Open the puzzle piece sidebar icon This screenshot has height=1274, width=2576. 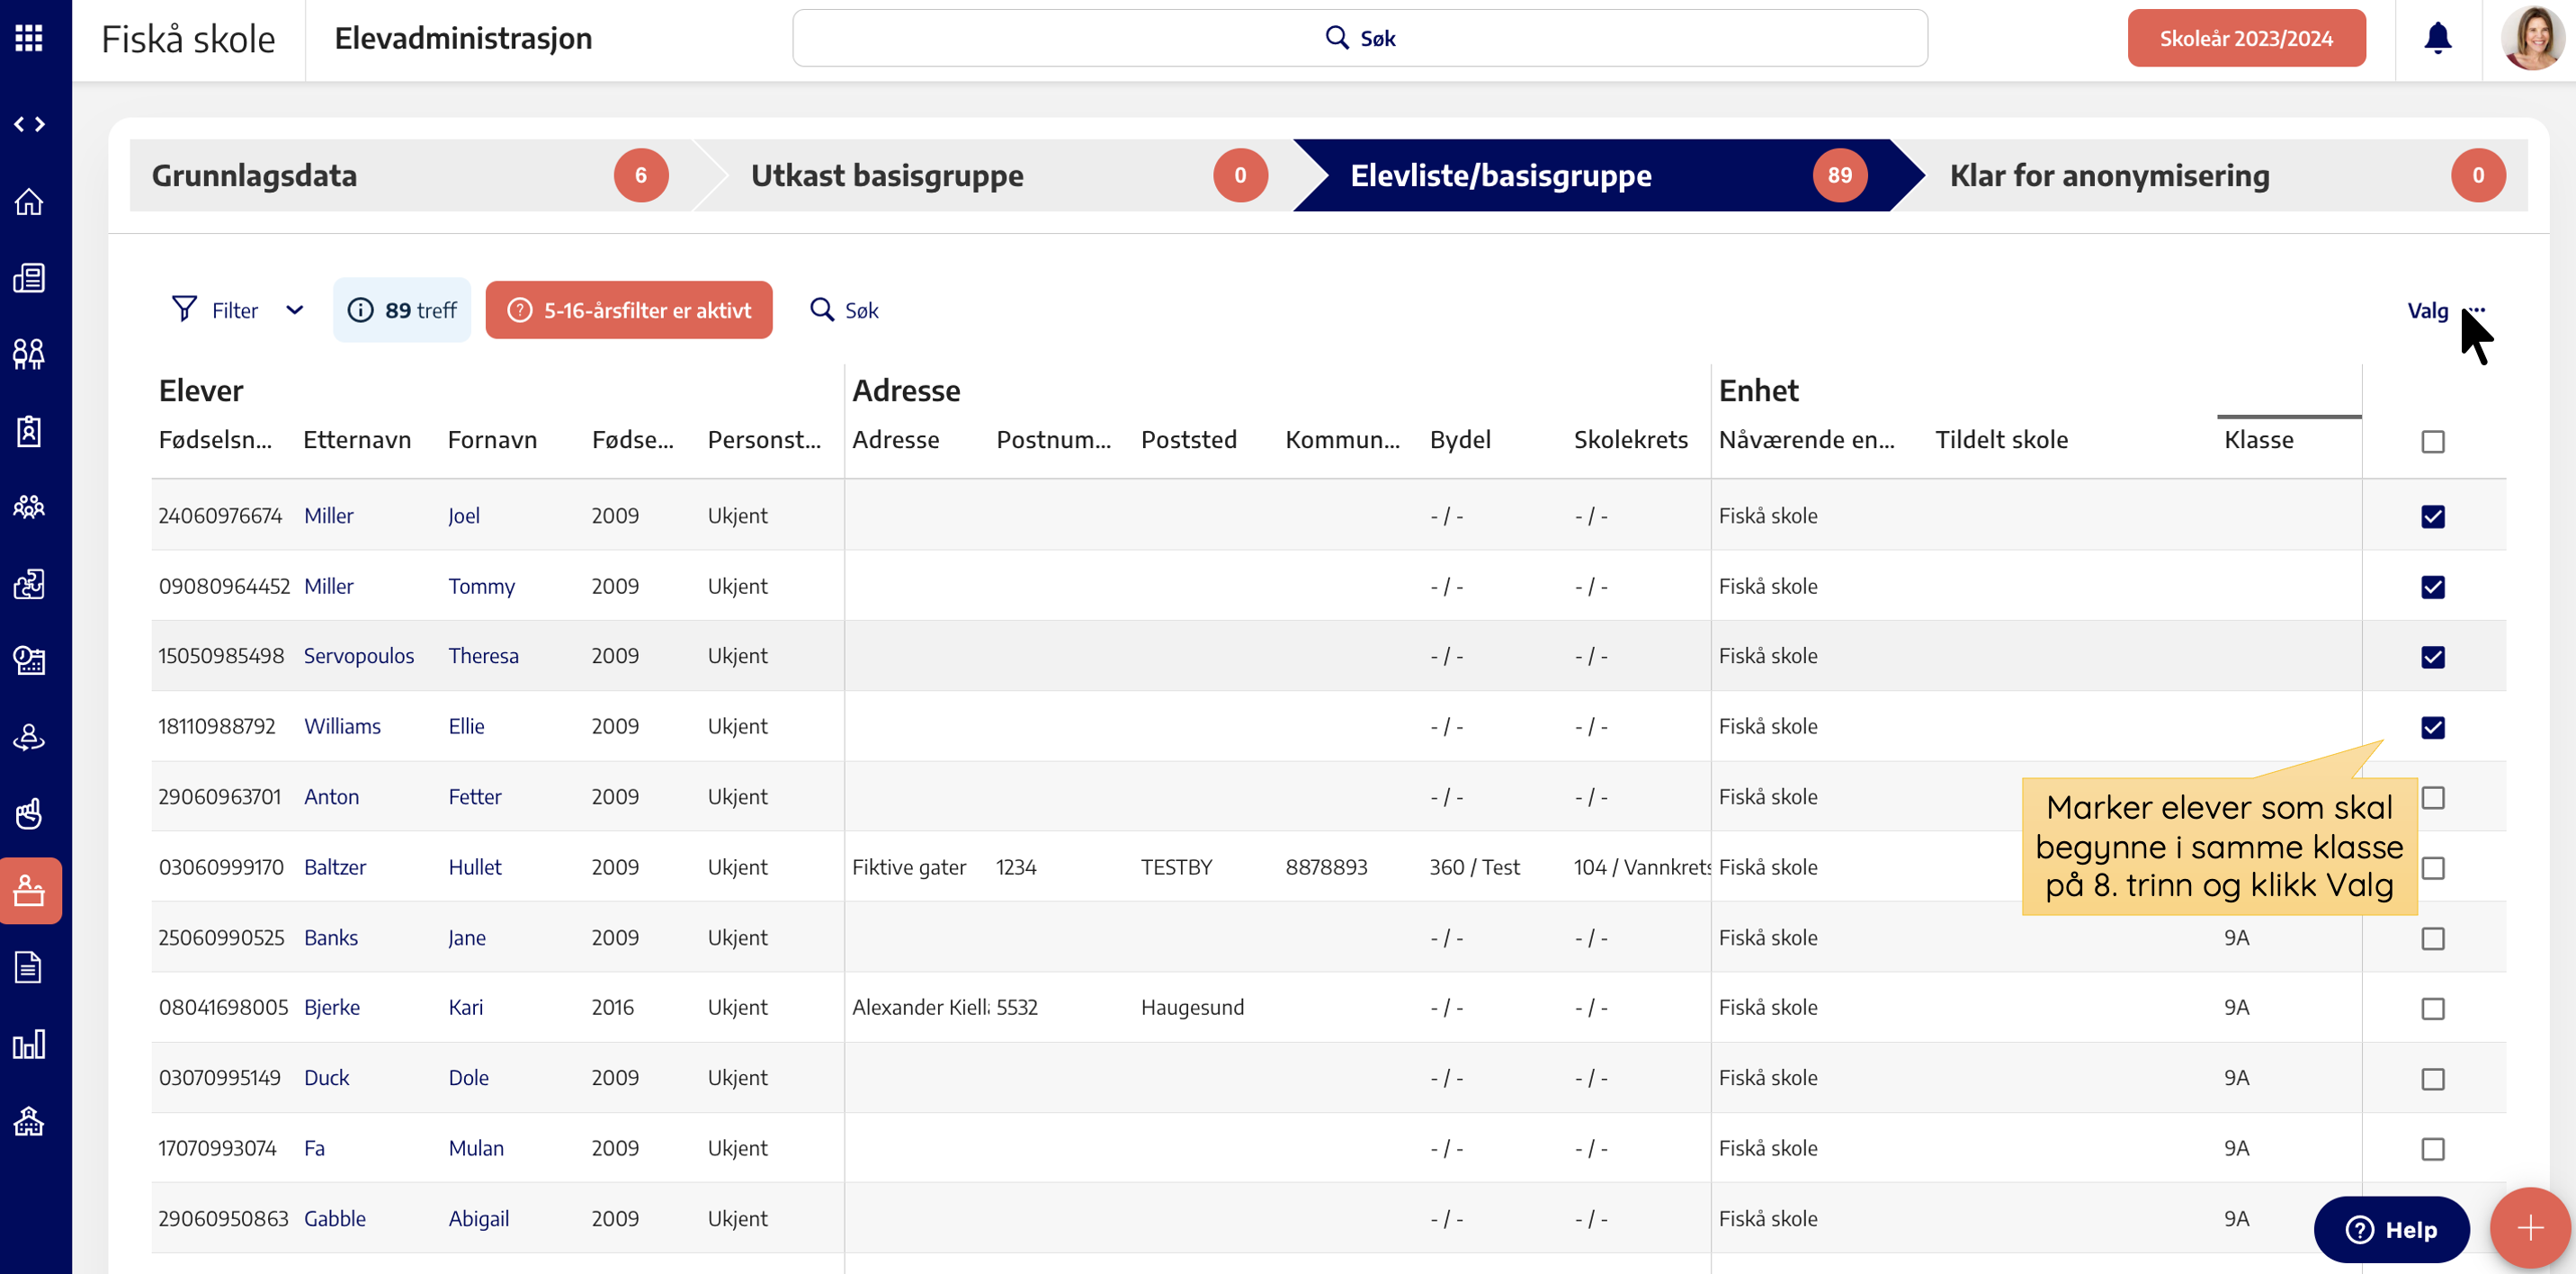coord(29,584)
